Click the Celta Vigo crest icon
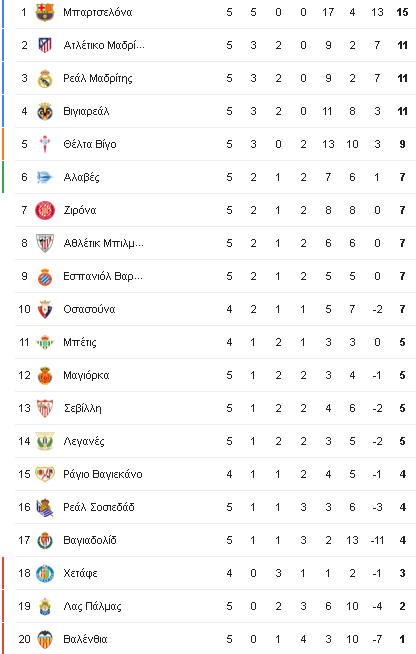 coord(45,144)
